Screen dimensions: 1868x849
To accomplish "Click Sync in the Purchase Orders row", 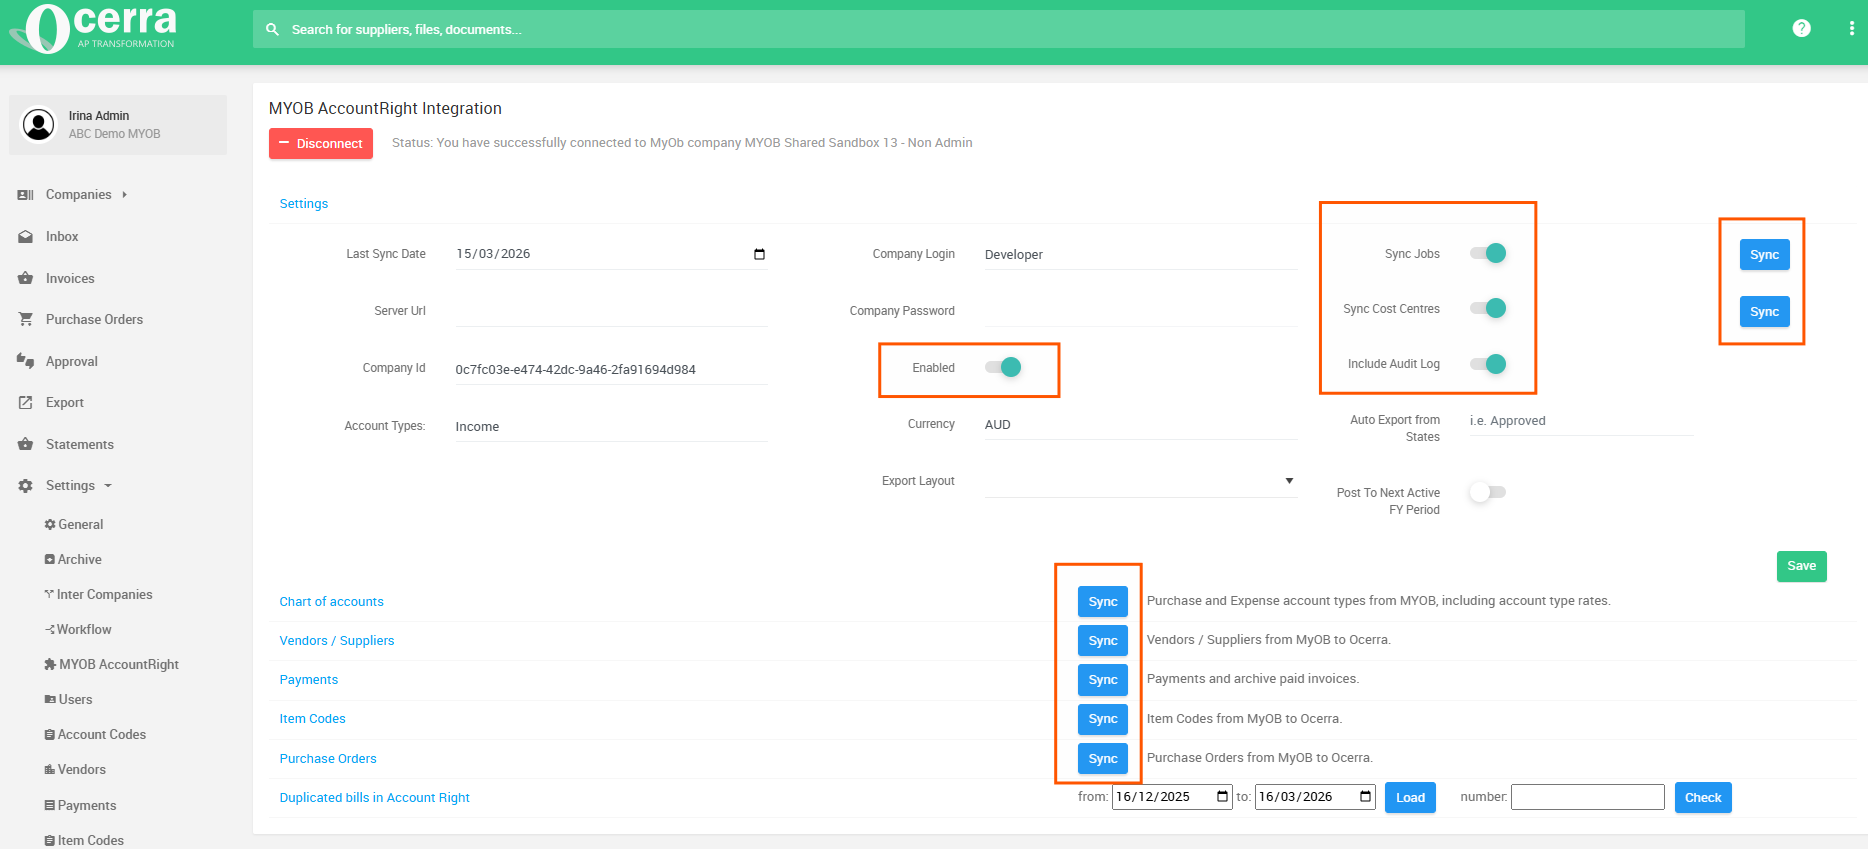I will coord(1103,758).
